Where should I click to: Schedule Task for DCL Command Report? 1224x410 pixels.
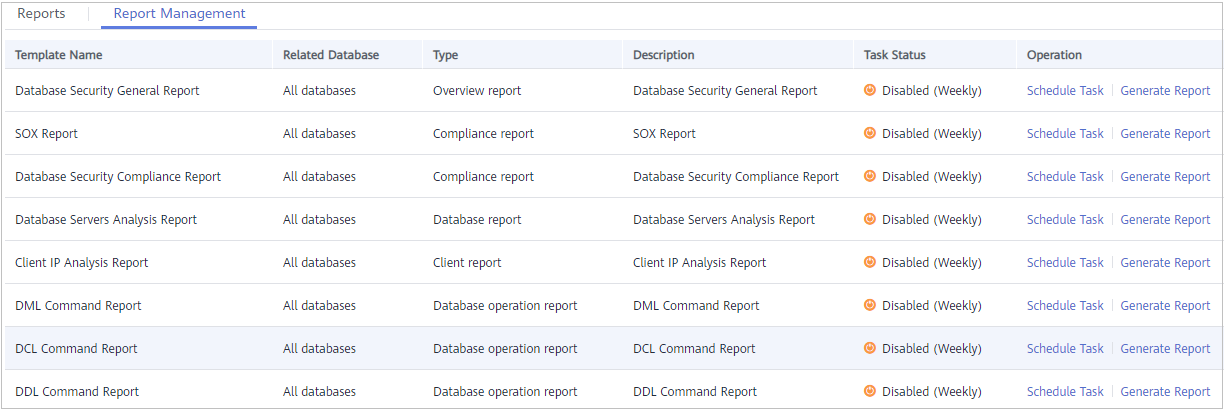1065,348
